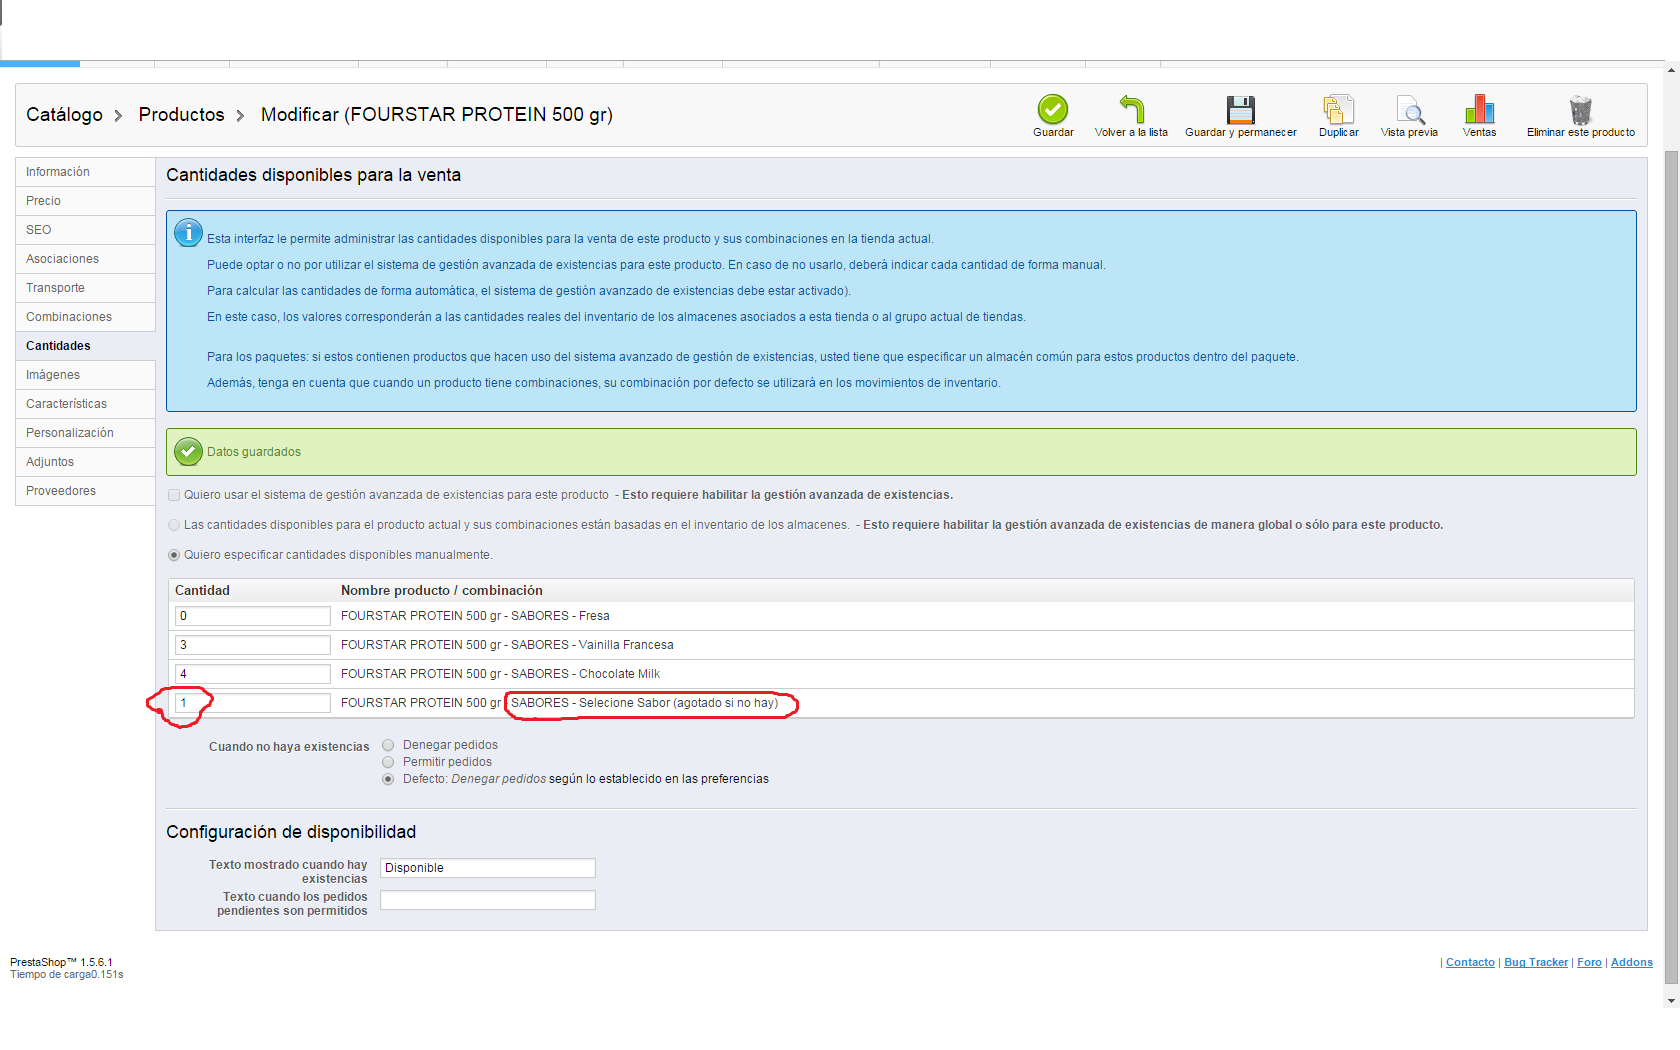This screenshot has width=1680, height=1050.
Task: Open the Precio tab
Action: [85, 201]
